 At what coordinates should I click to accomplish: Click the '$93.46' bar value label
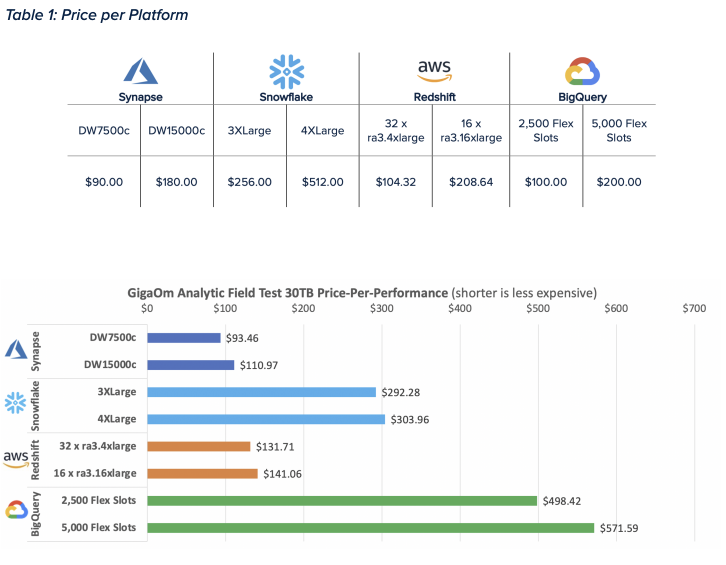point(242,339)
